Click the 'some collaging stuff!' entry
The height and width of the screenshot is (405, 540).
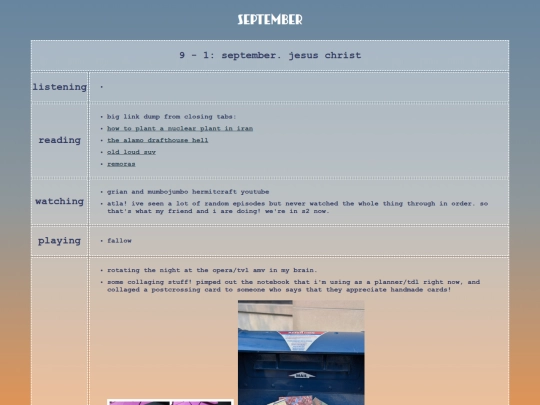293,286
